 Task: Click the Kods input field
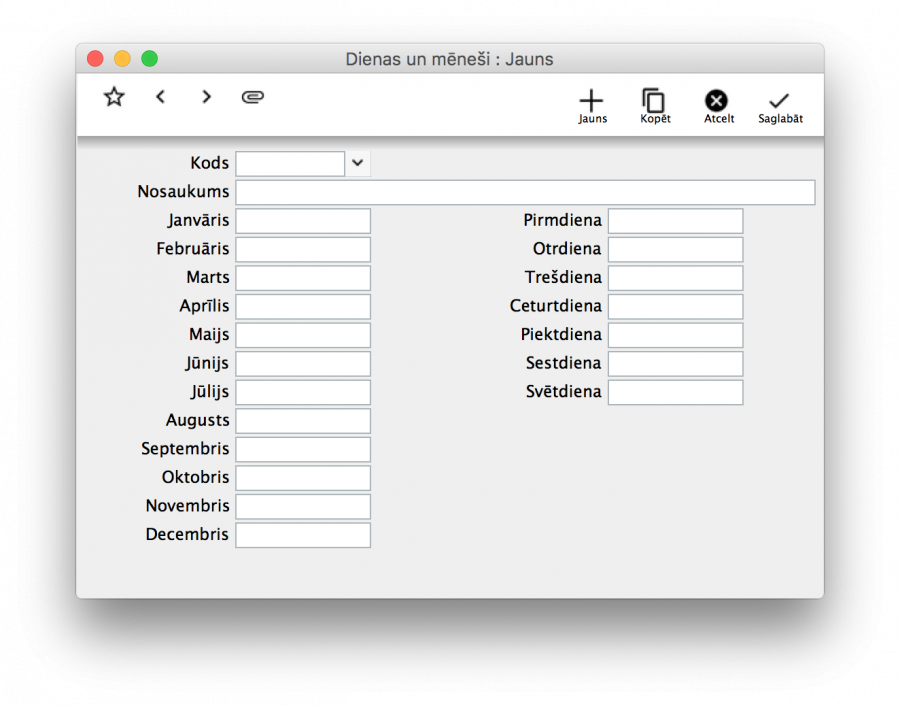click(290, 163)
